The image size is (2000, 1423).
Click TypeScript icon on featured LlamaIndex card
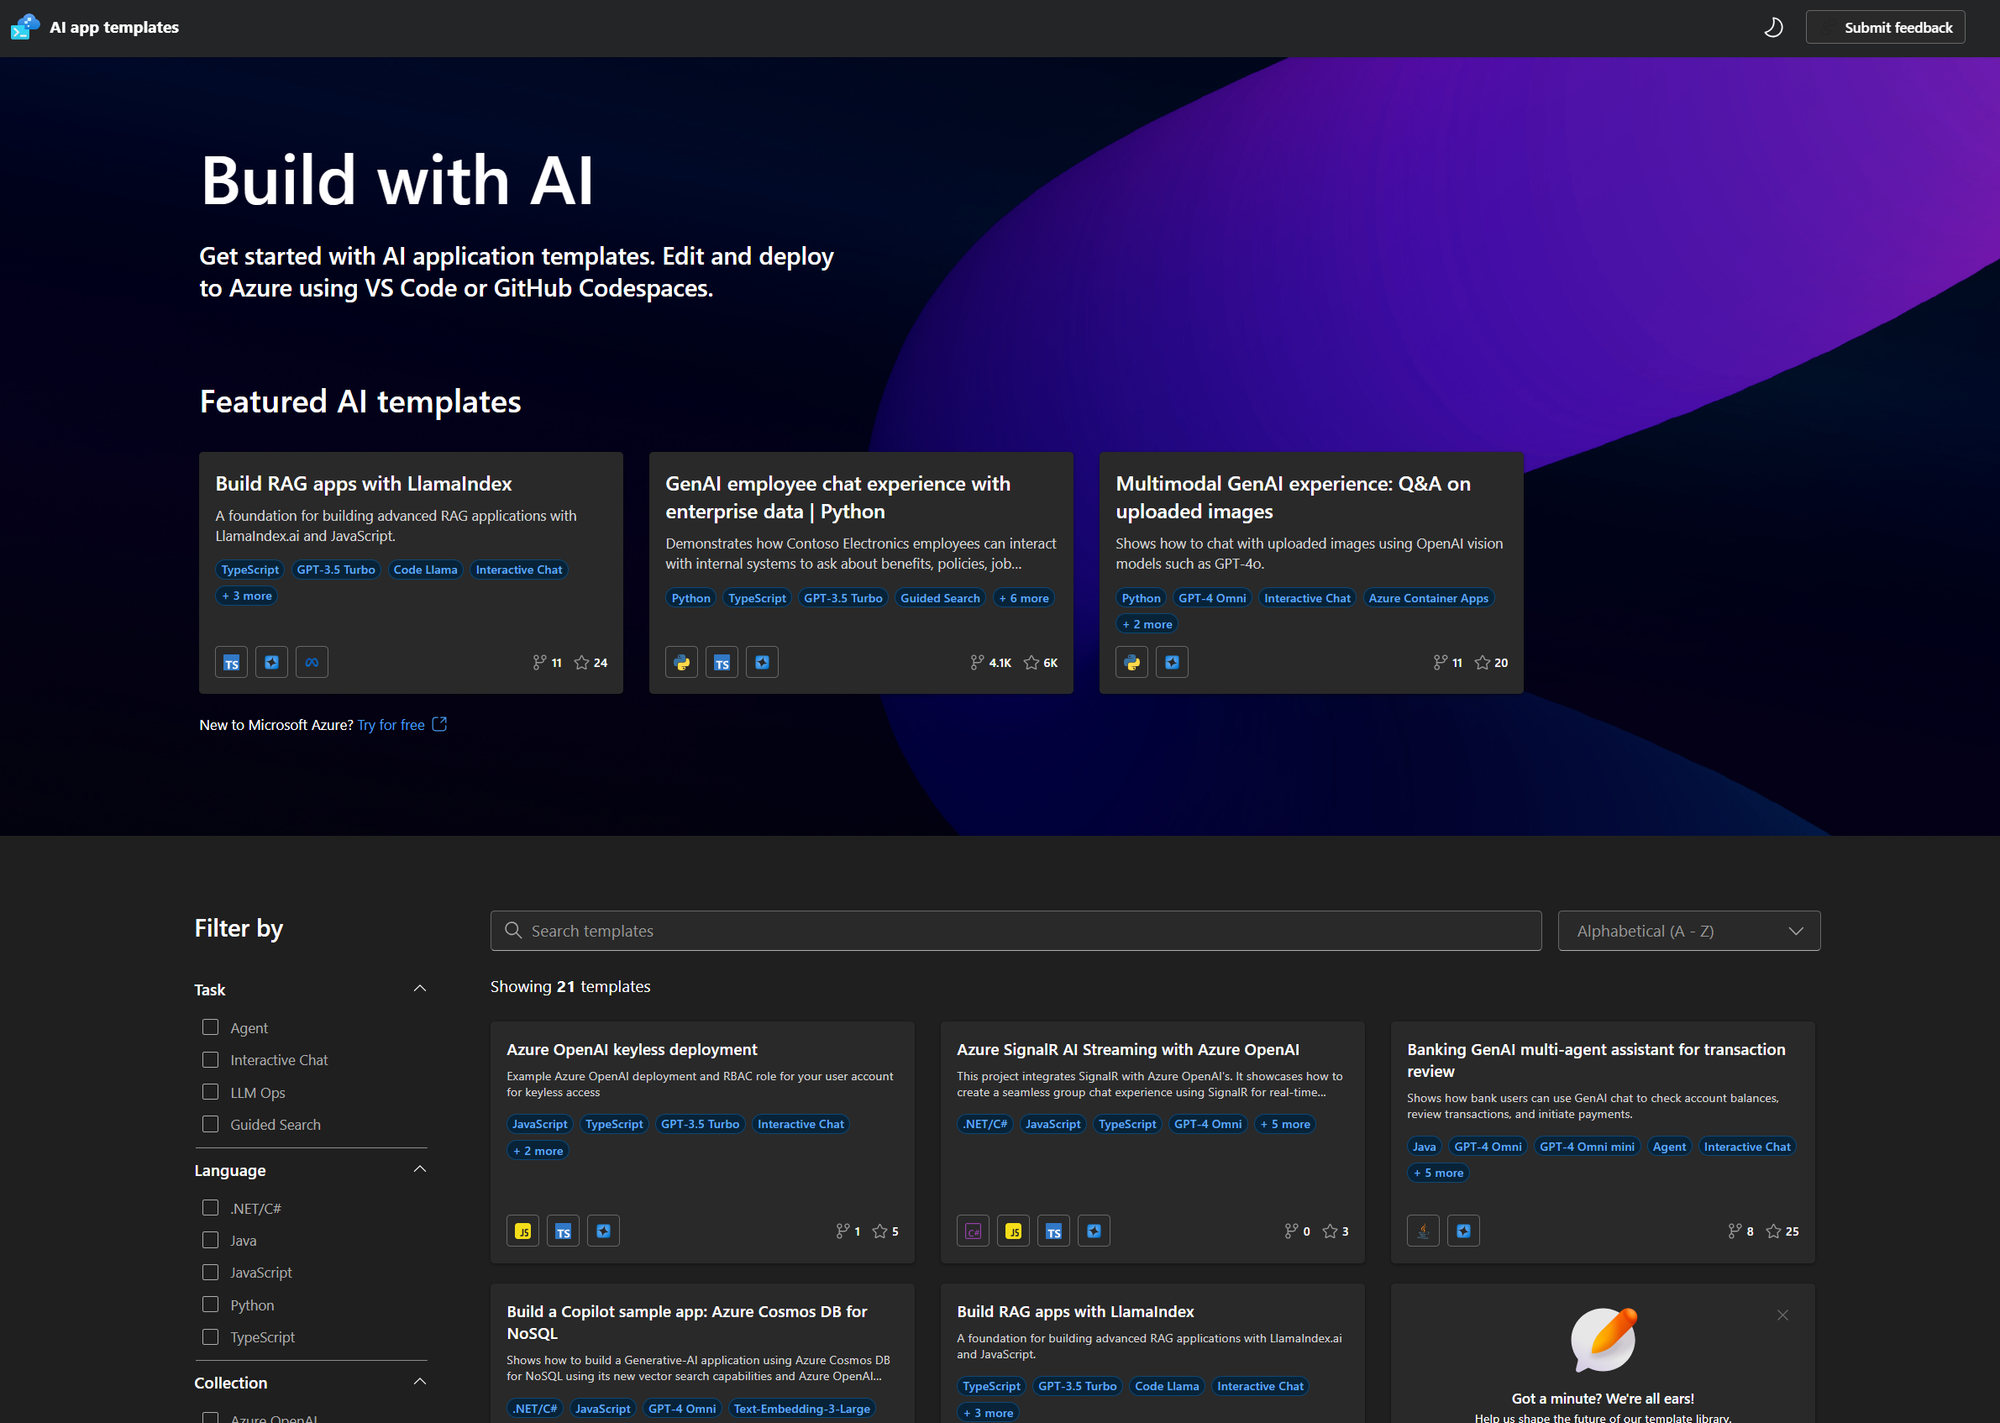(231, 662)
